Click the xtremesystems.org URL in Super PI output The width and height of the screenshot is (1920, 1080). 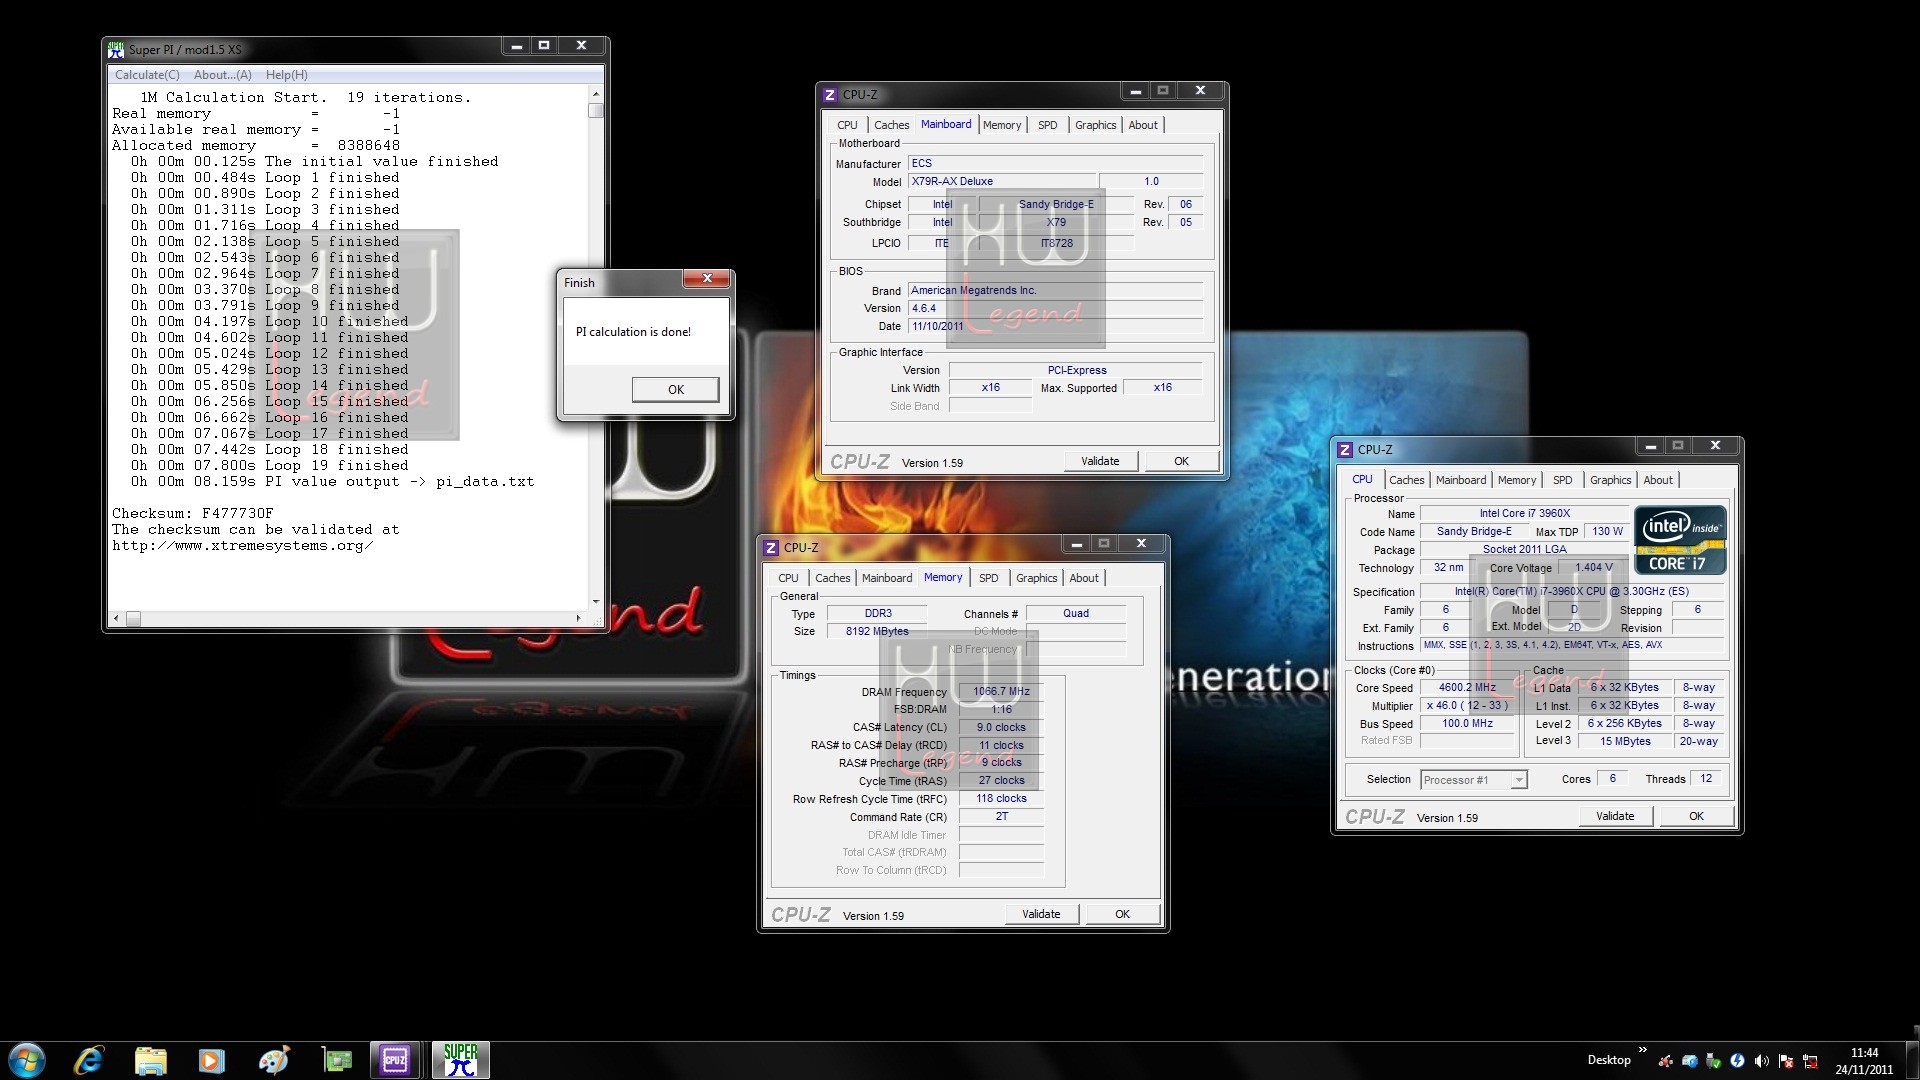pos(242,546)
